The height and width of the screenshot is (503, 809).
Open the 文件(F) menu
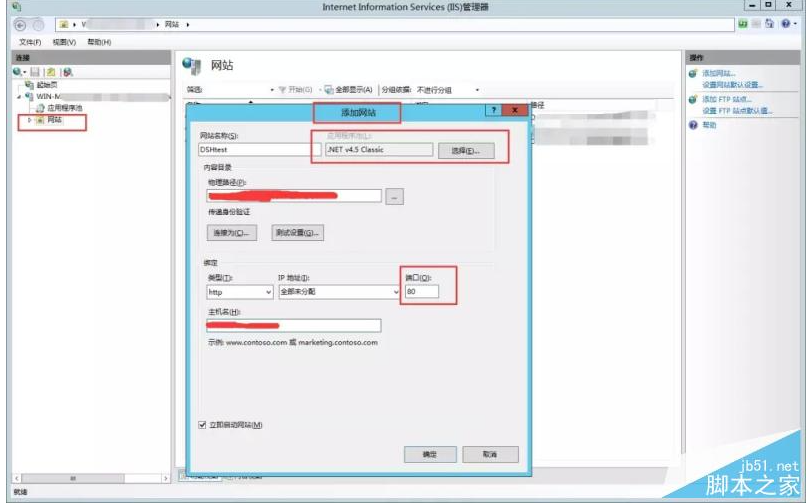[x=30, y=42]
